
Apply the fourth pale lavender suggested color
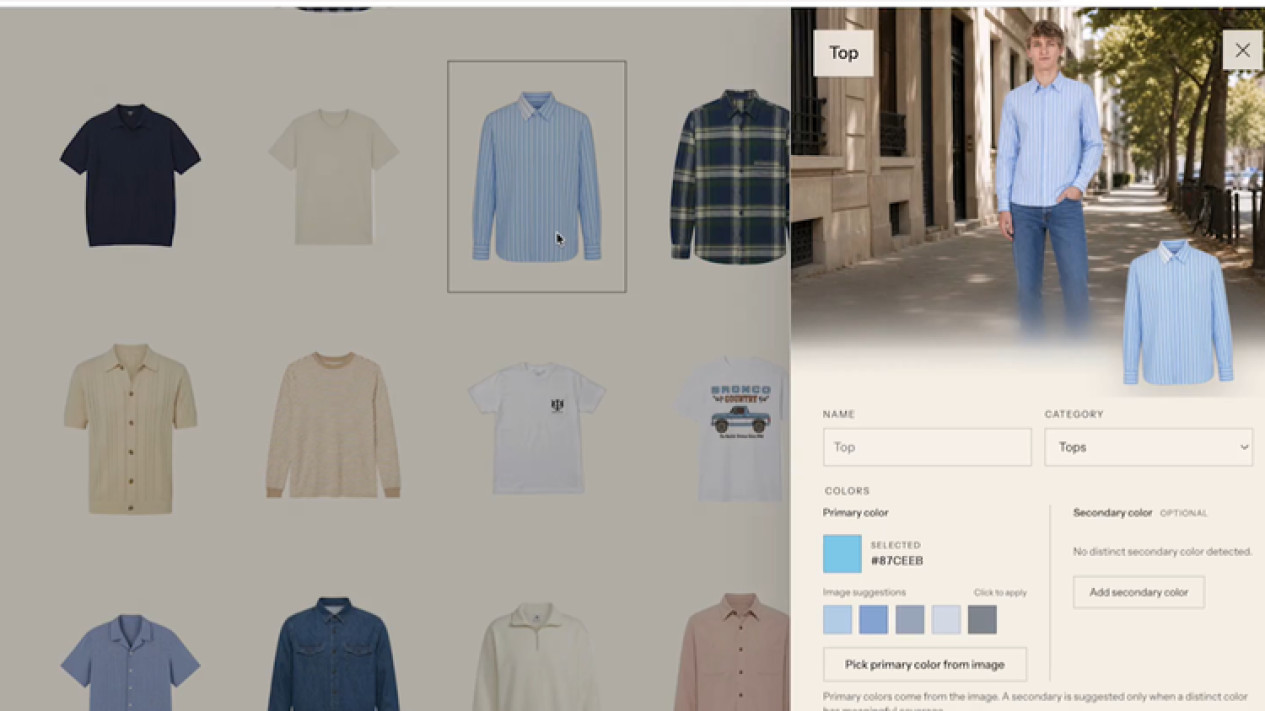click(x=946, y=619)
